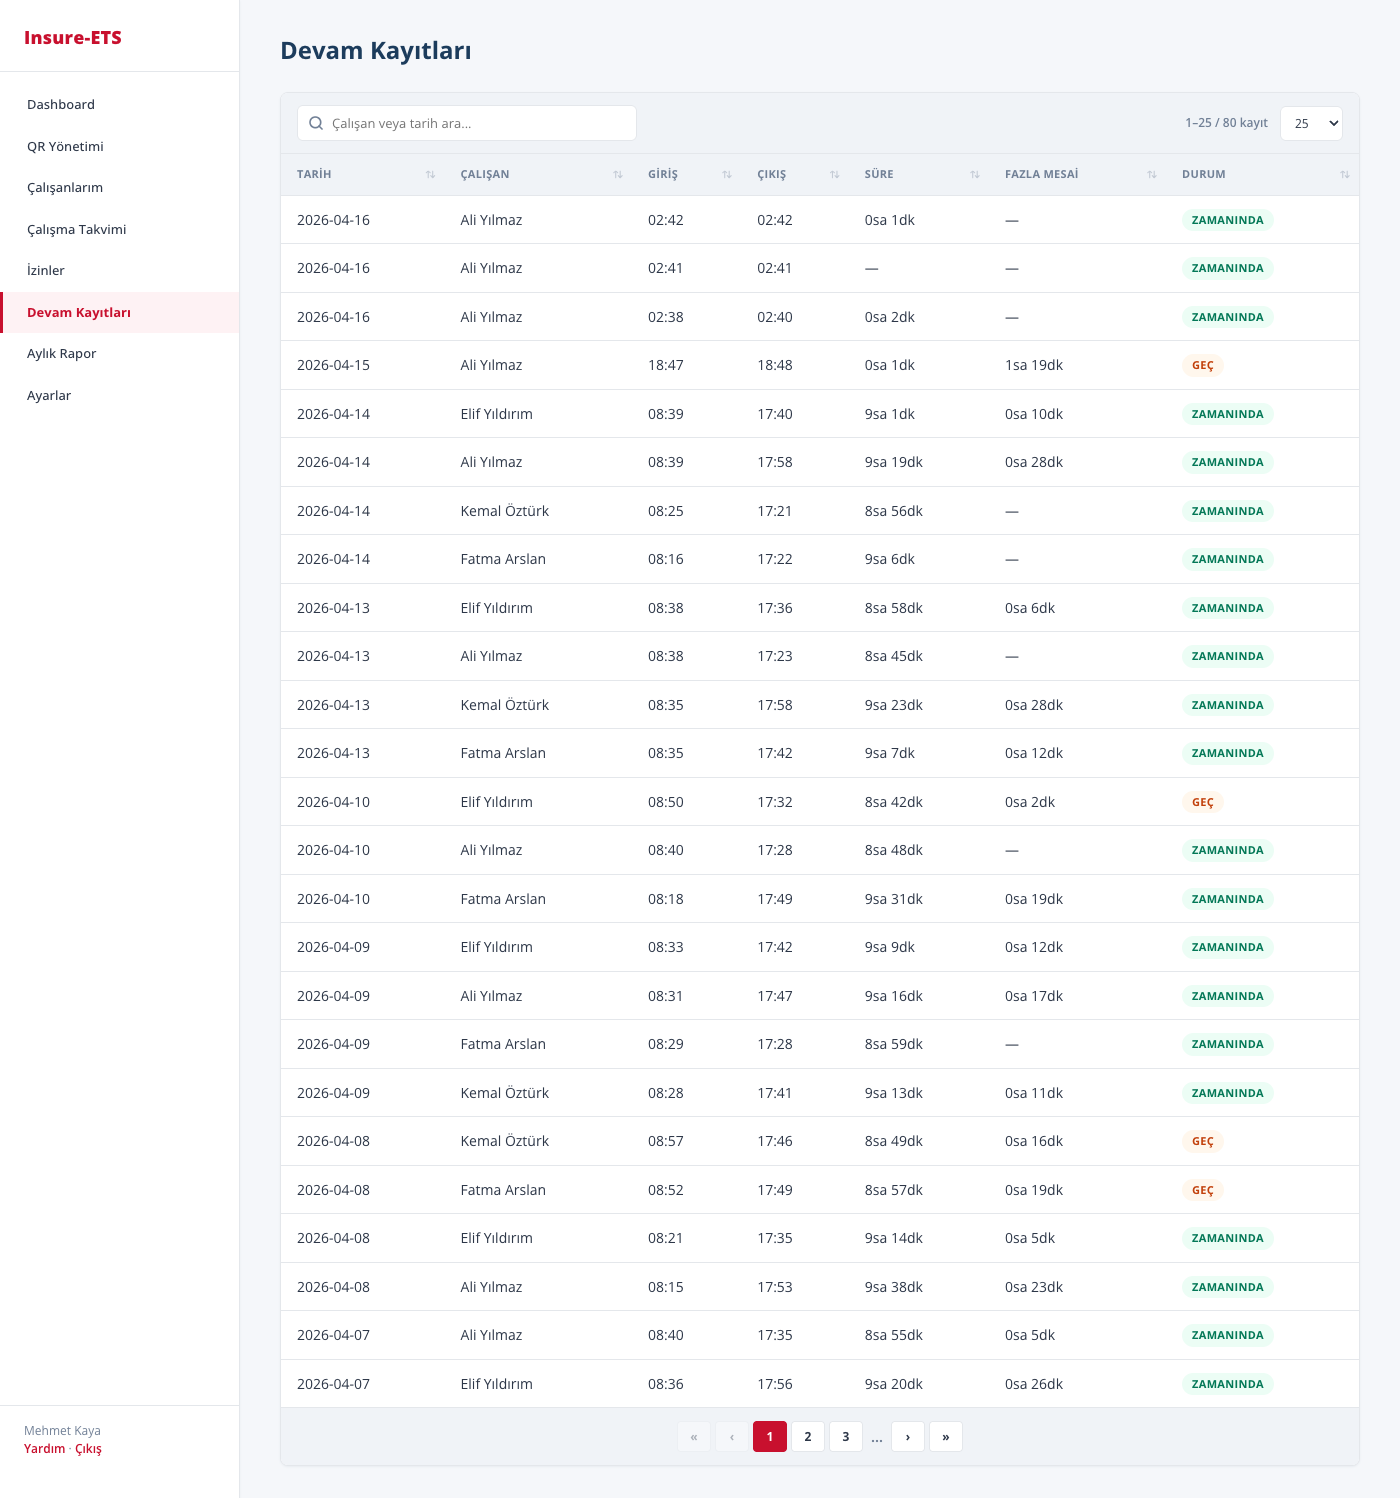Go to page 3 in pagination
This screenshot has height=1498, width=1400.
846,1437
